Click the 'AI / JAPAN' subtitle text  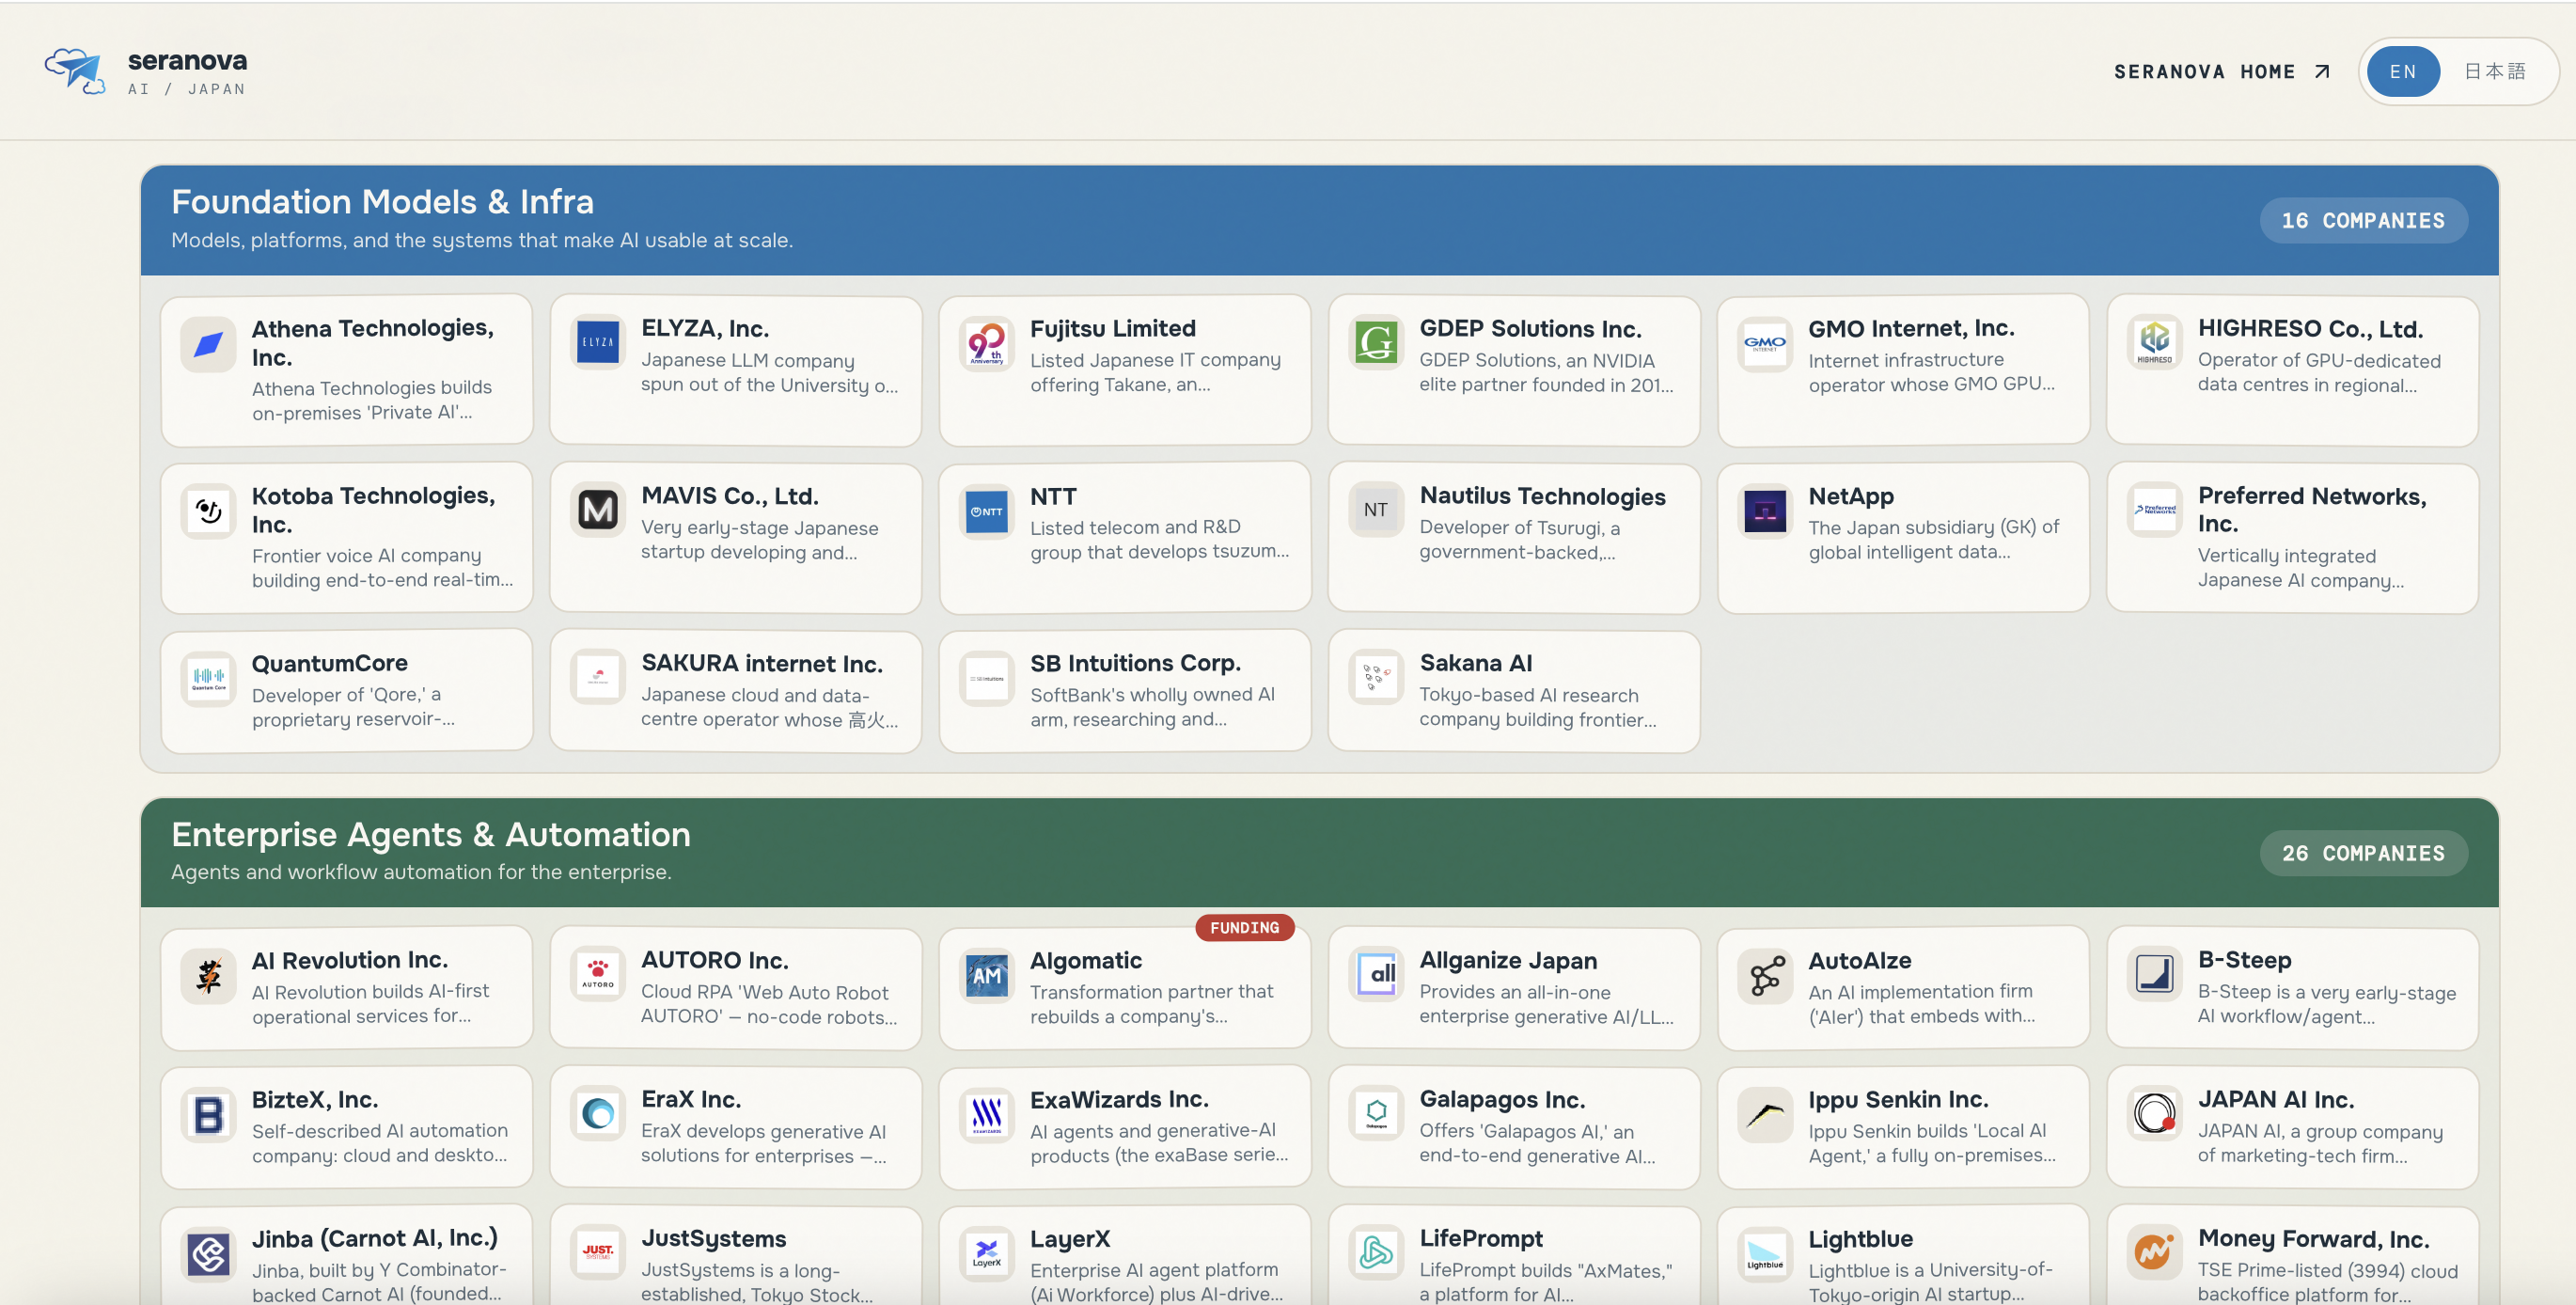tap(186, 89)
